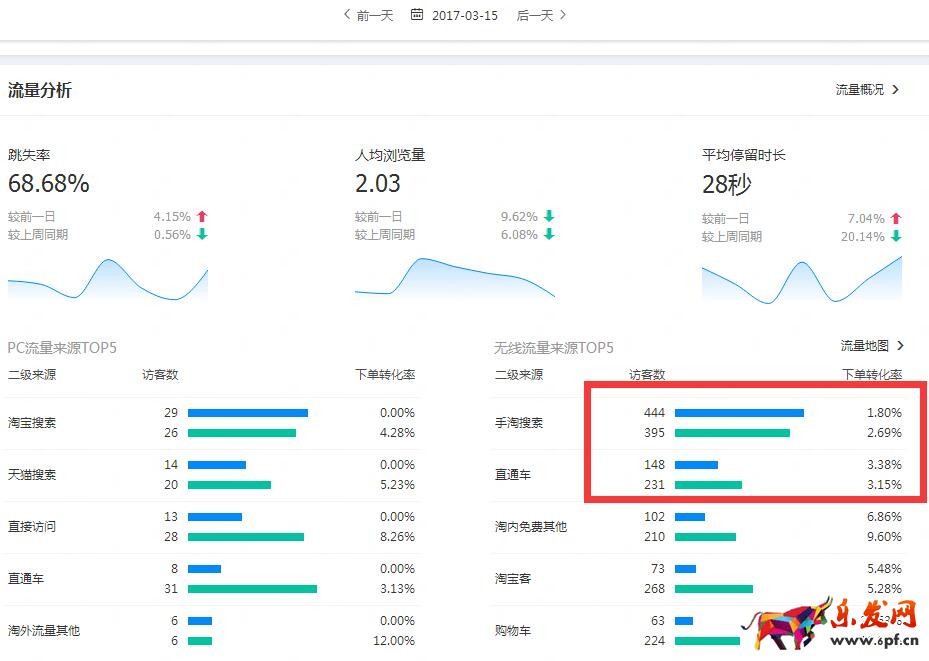The width and height of the screenshot is (929, 661).
Task: Click the green down arrow beside 0.56%
Action: [202, 235]
